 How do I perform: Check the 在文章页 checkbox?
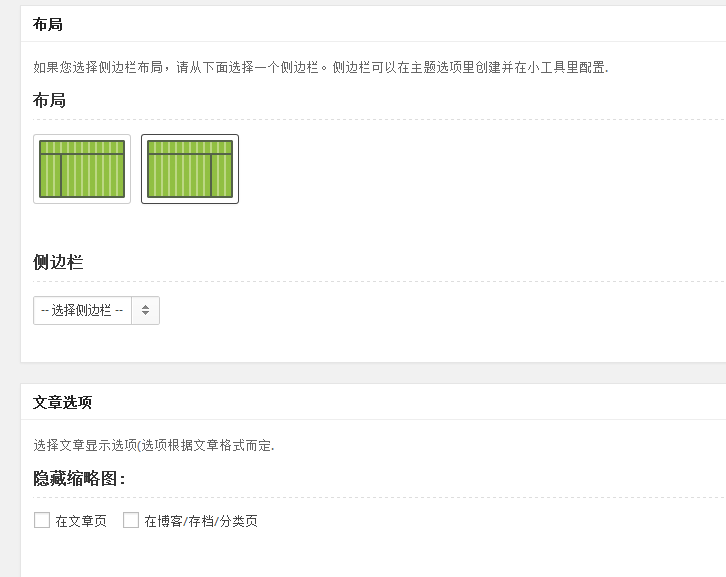tap(42, 520)
